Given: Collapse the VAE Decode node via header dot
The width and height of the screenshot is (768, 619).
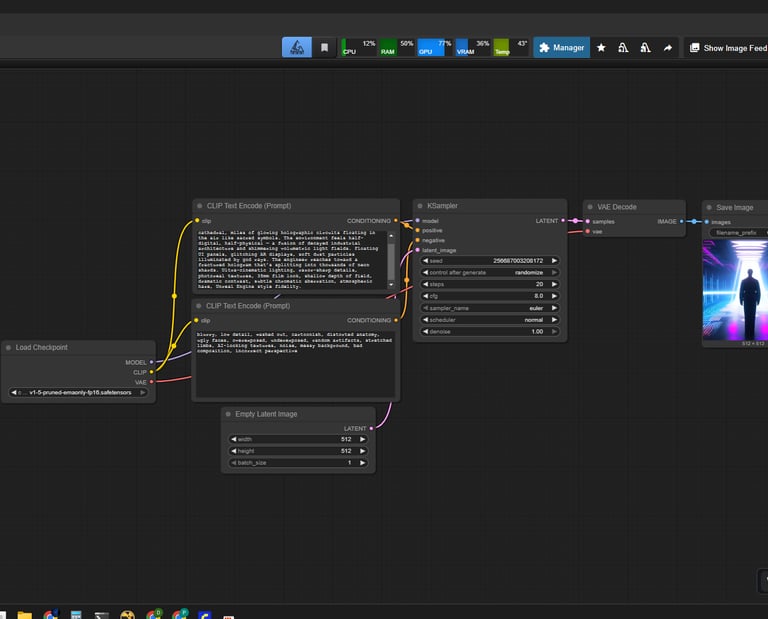Looking at the screenshot, I should pos(590,206).
